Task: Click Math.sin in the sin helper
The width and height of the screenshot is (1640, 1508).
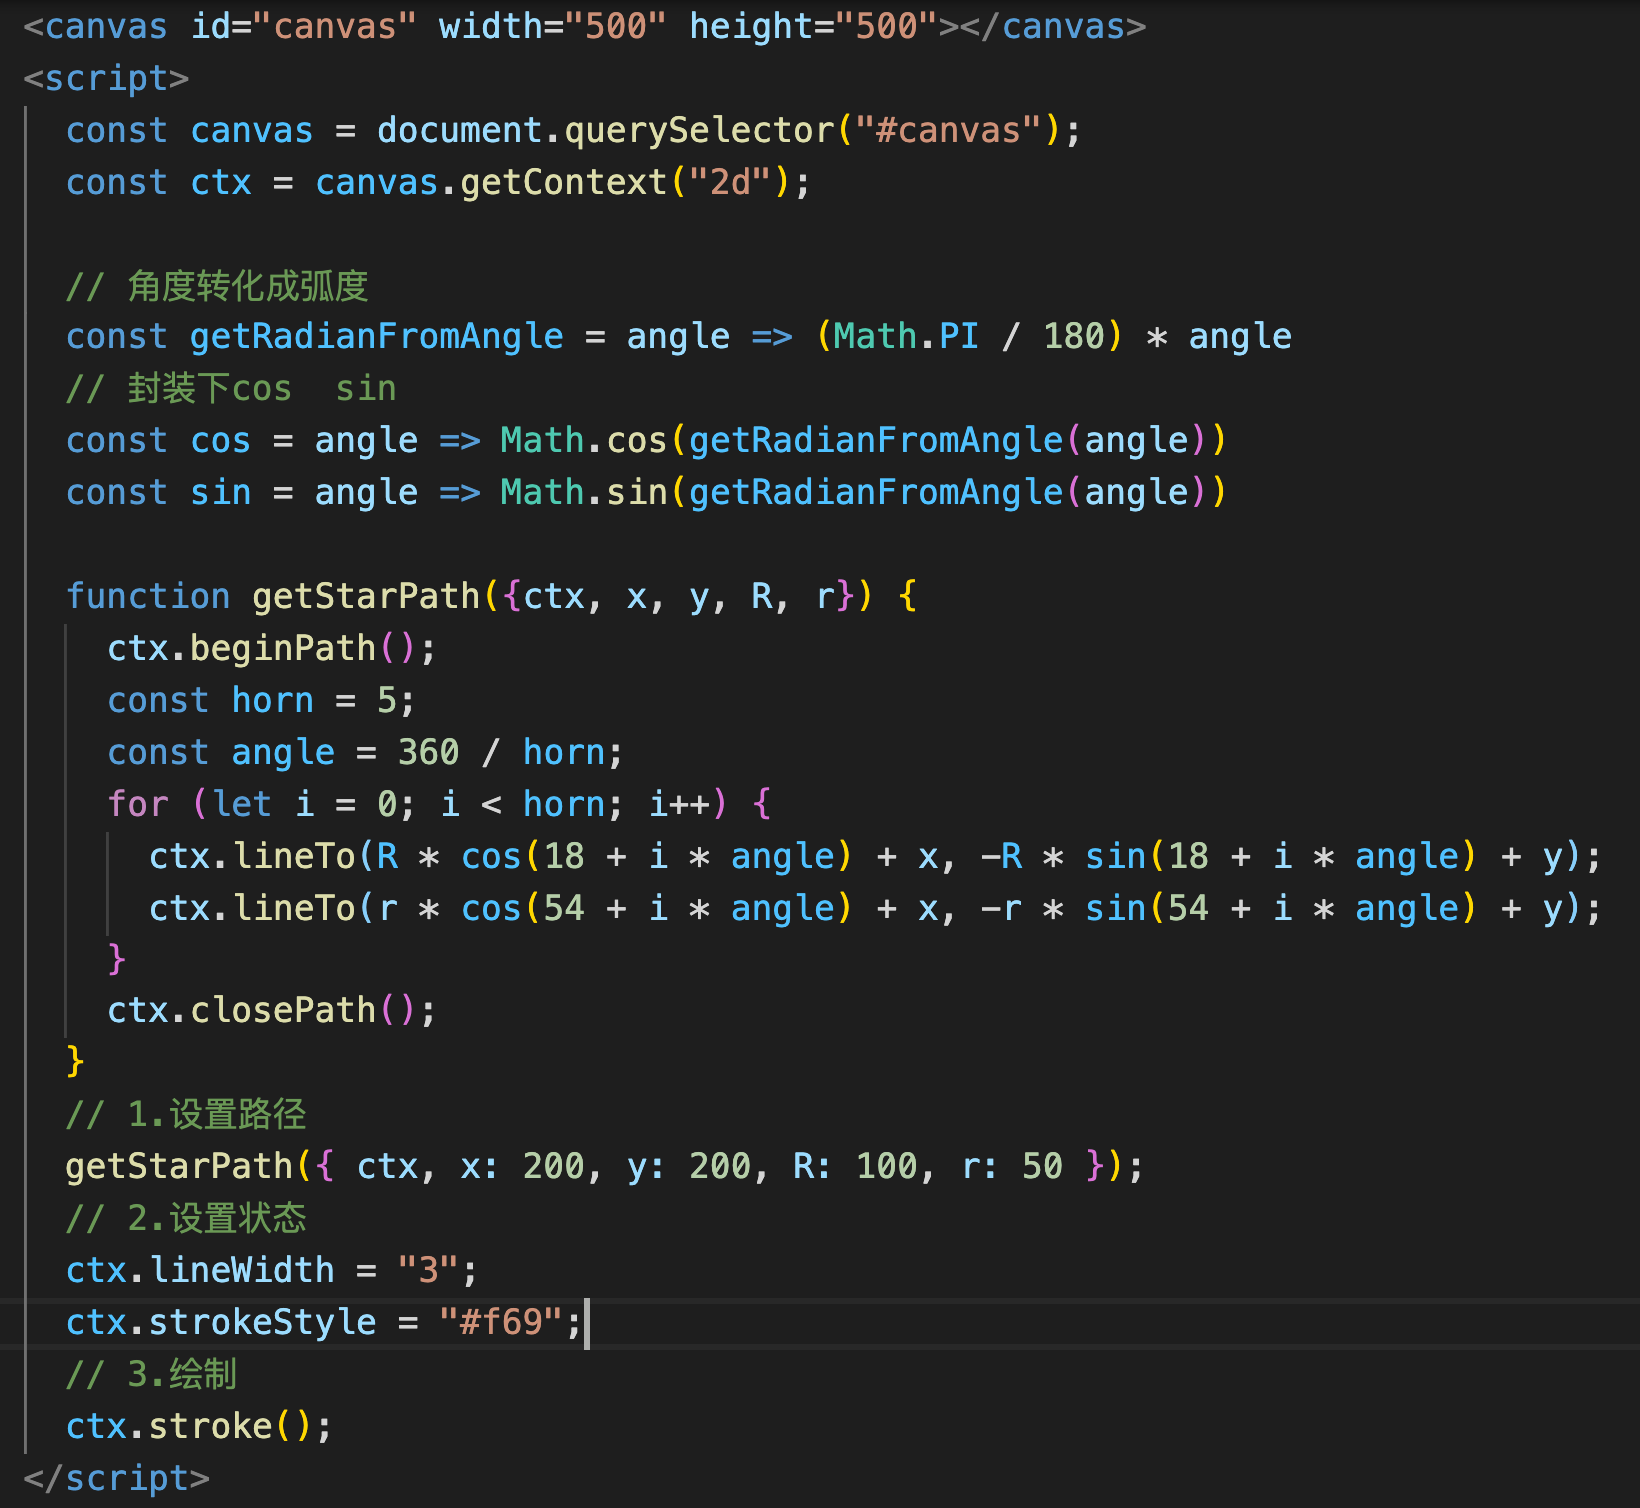Action: point(584,492)
